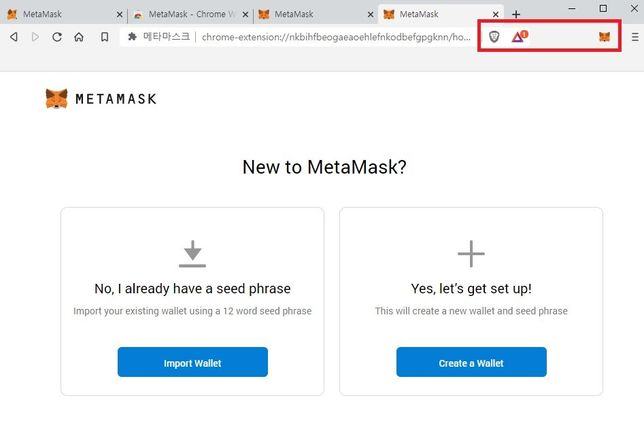Navigate back to the previous page
Image resolution: width=644 pixels, height=422 pixels.
coord(14,37)
